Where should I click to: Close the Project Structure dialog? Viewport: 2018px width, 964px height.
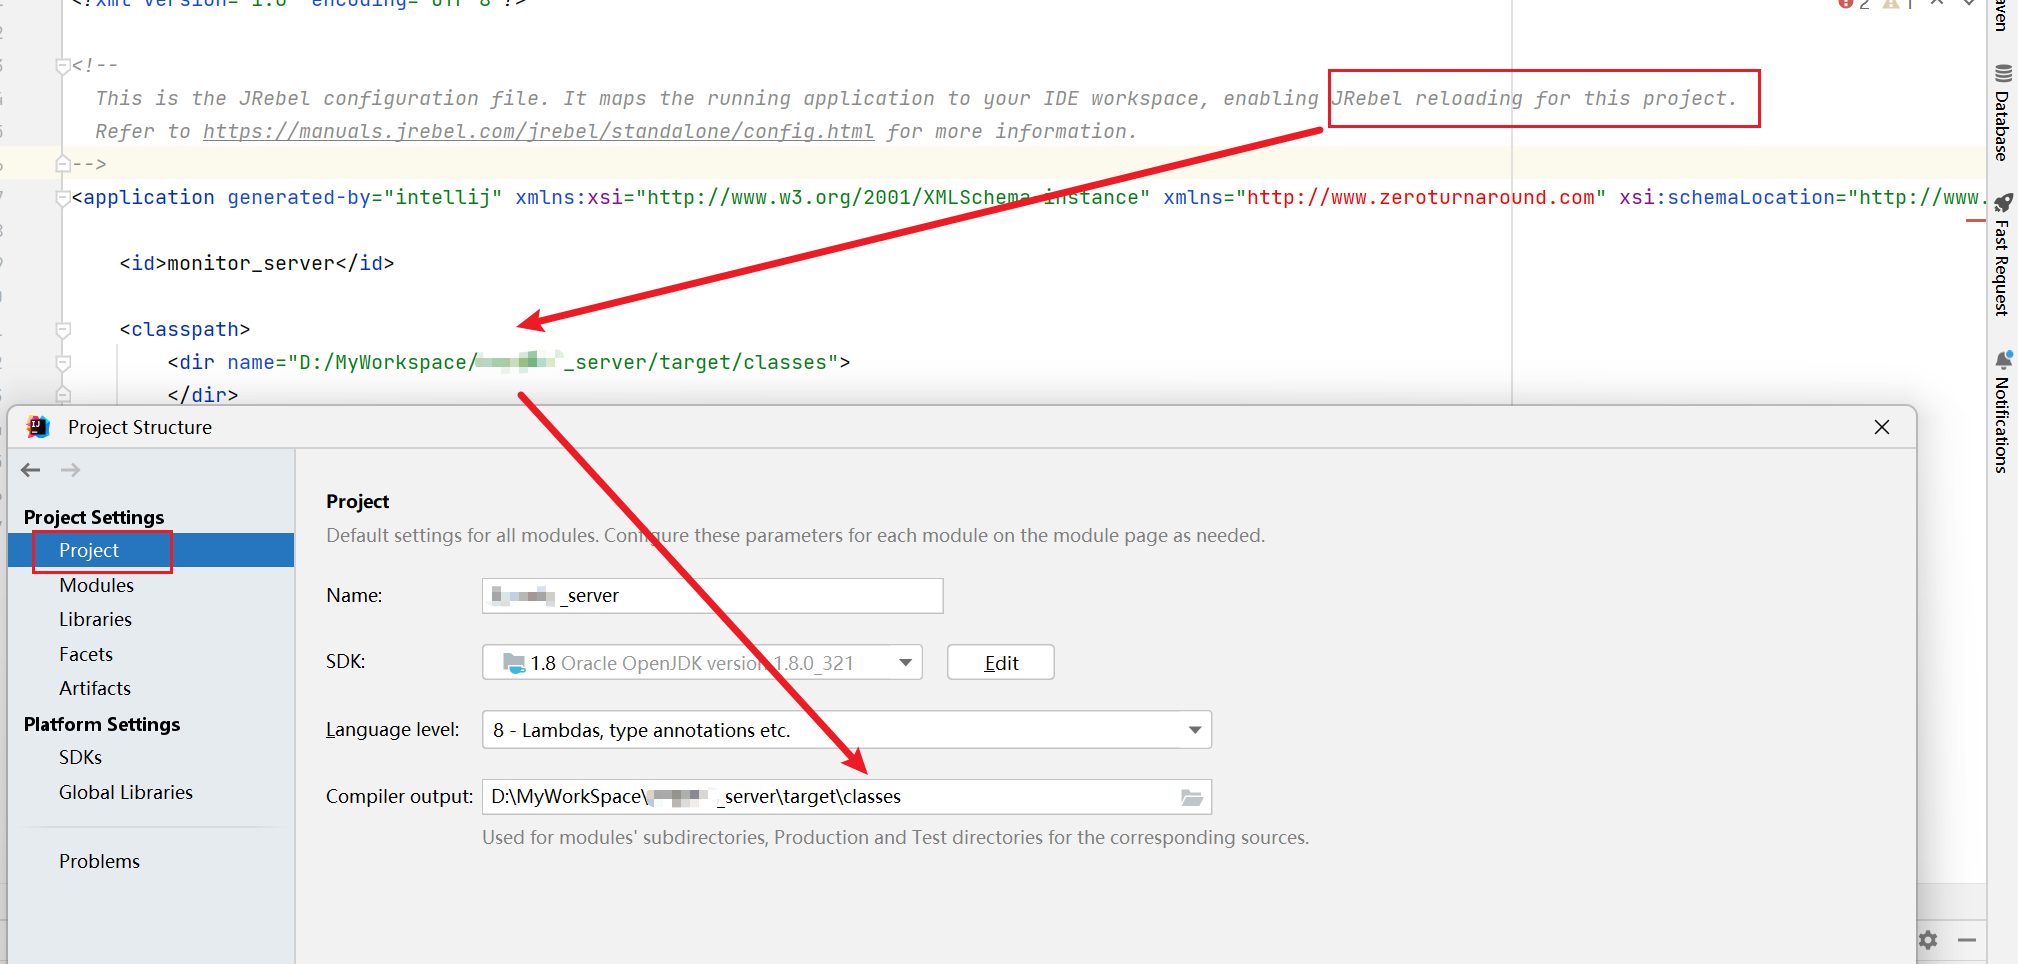[x=1882, y=427]
